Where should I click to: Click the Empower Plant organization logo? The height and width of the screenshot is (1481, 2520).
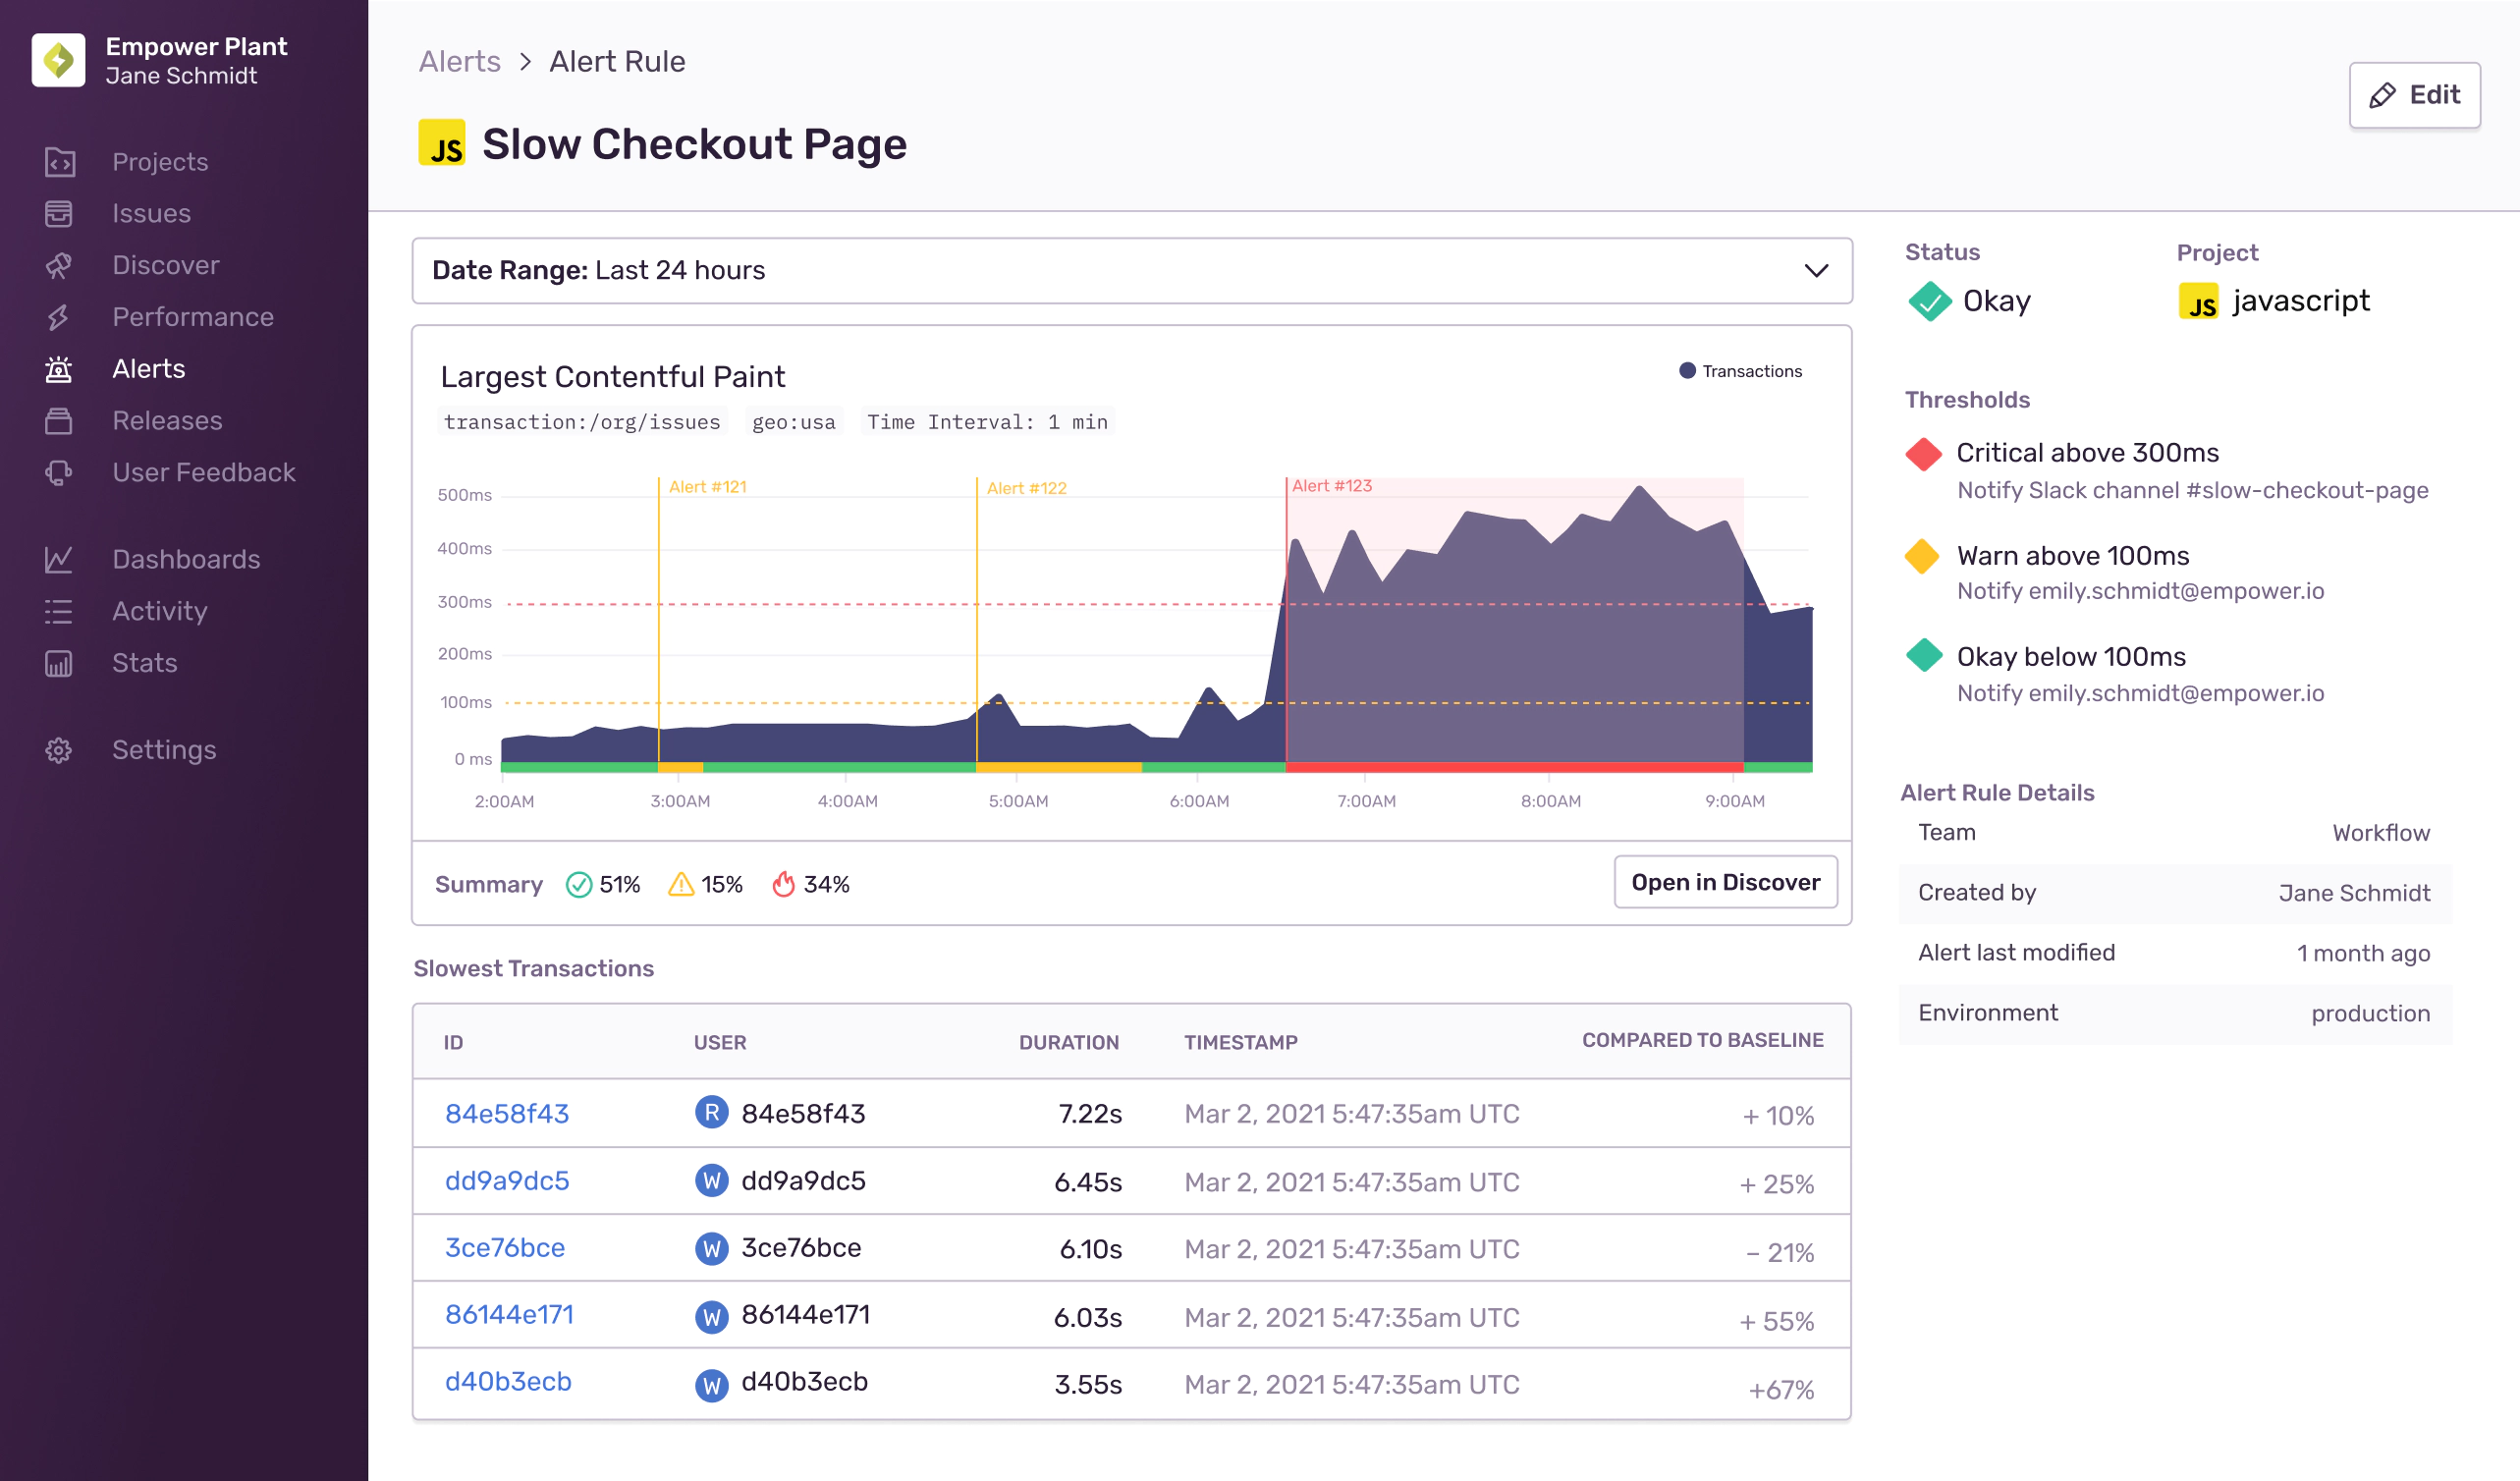(x=58, y=61)
